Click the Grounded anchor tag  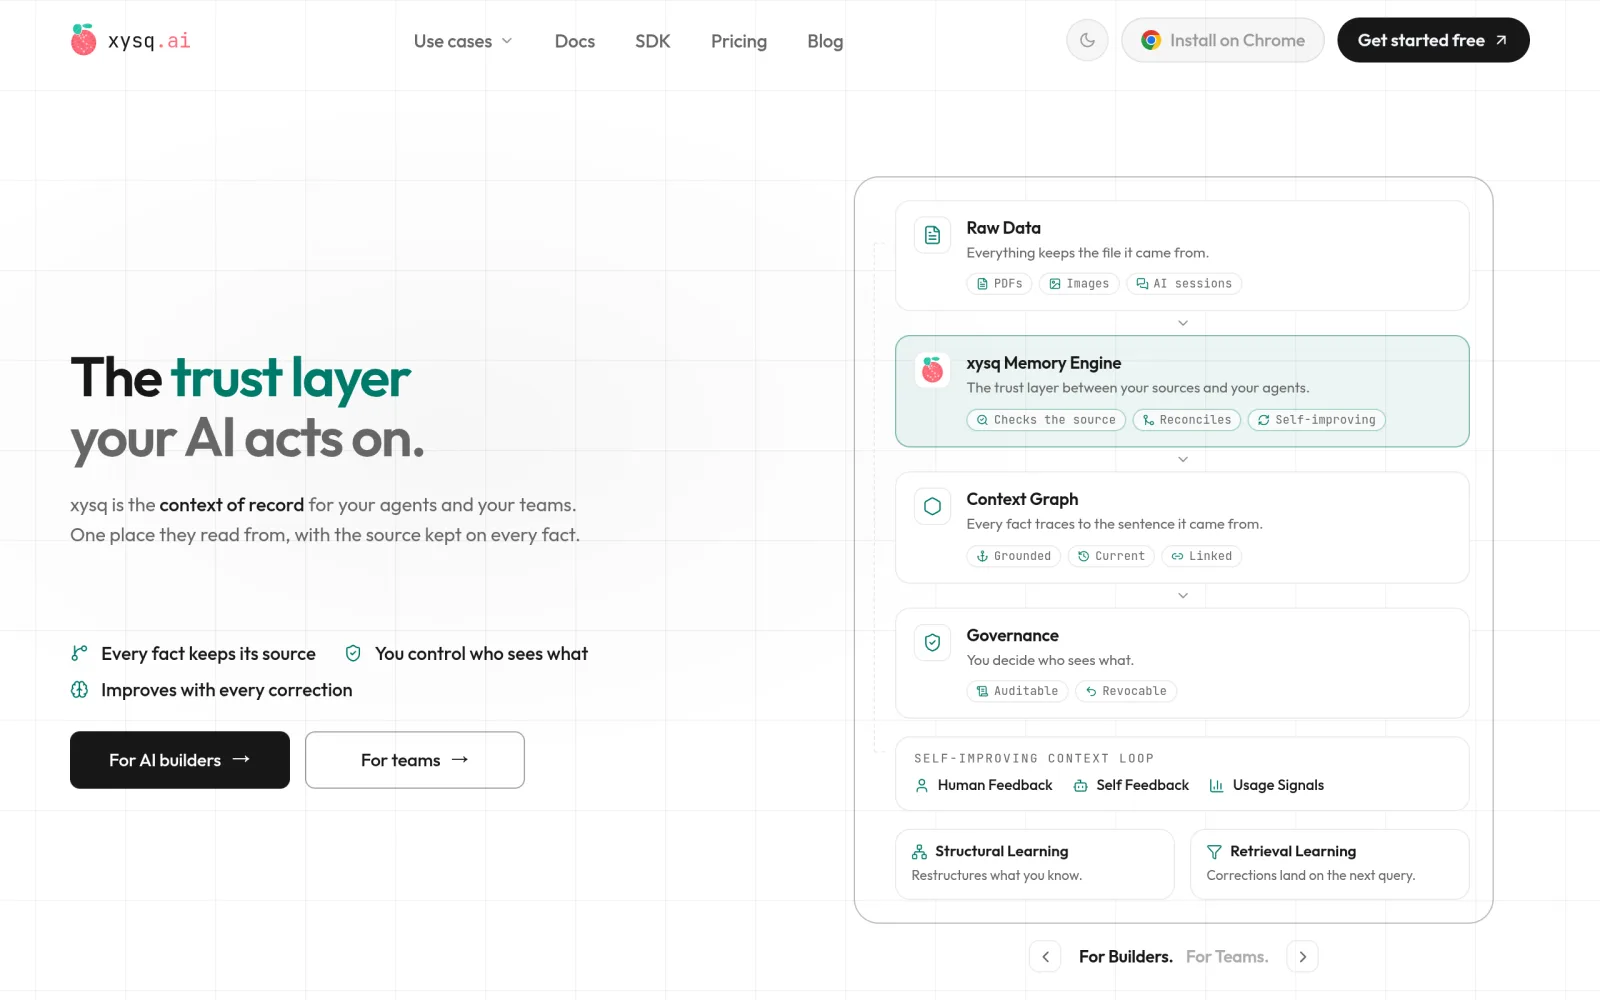coord(1014,556)
